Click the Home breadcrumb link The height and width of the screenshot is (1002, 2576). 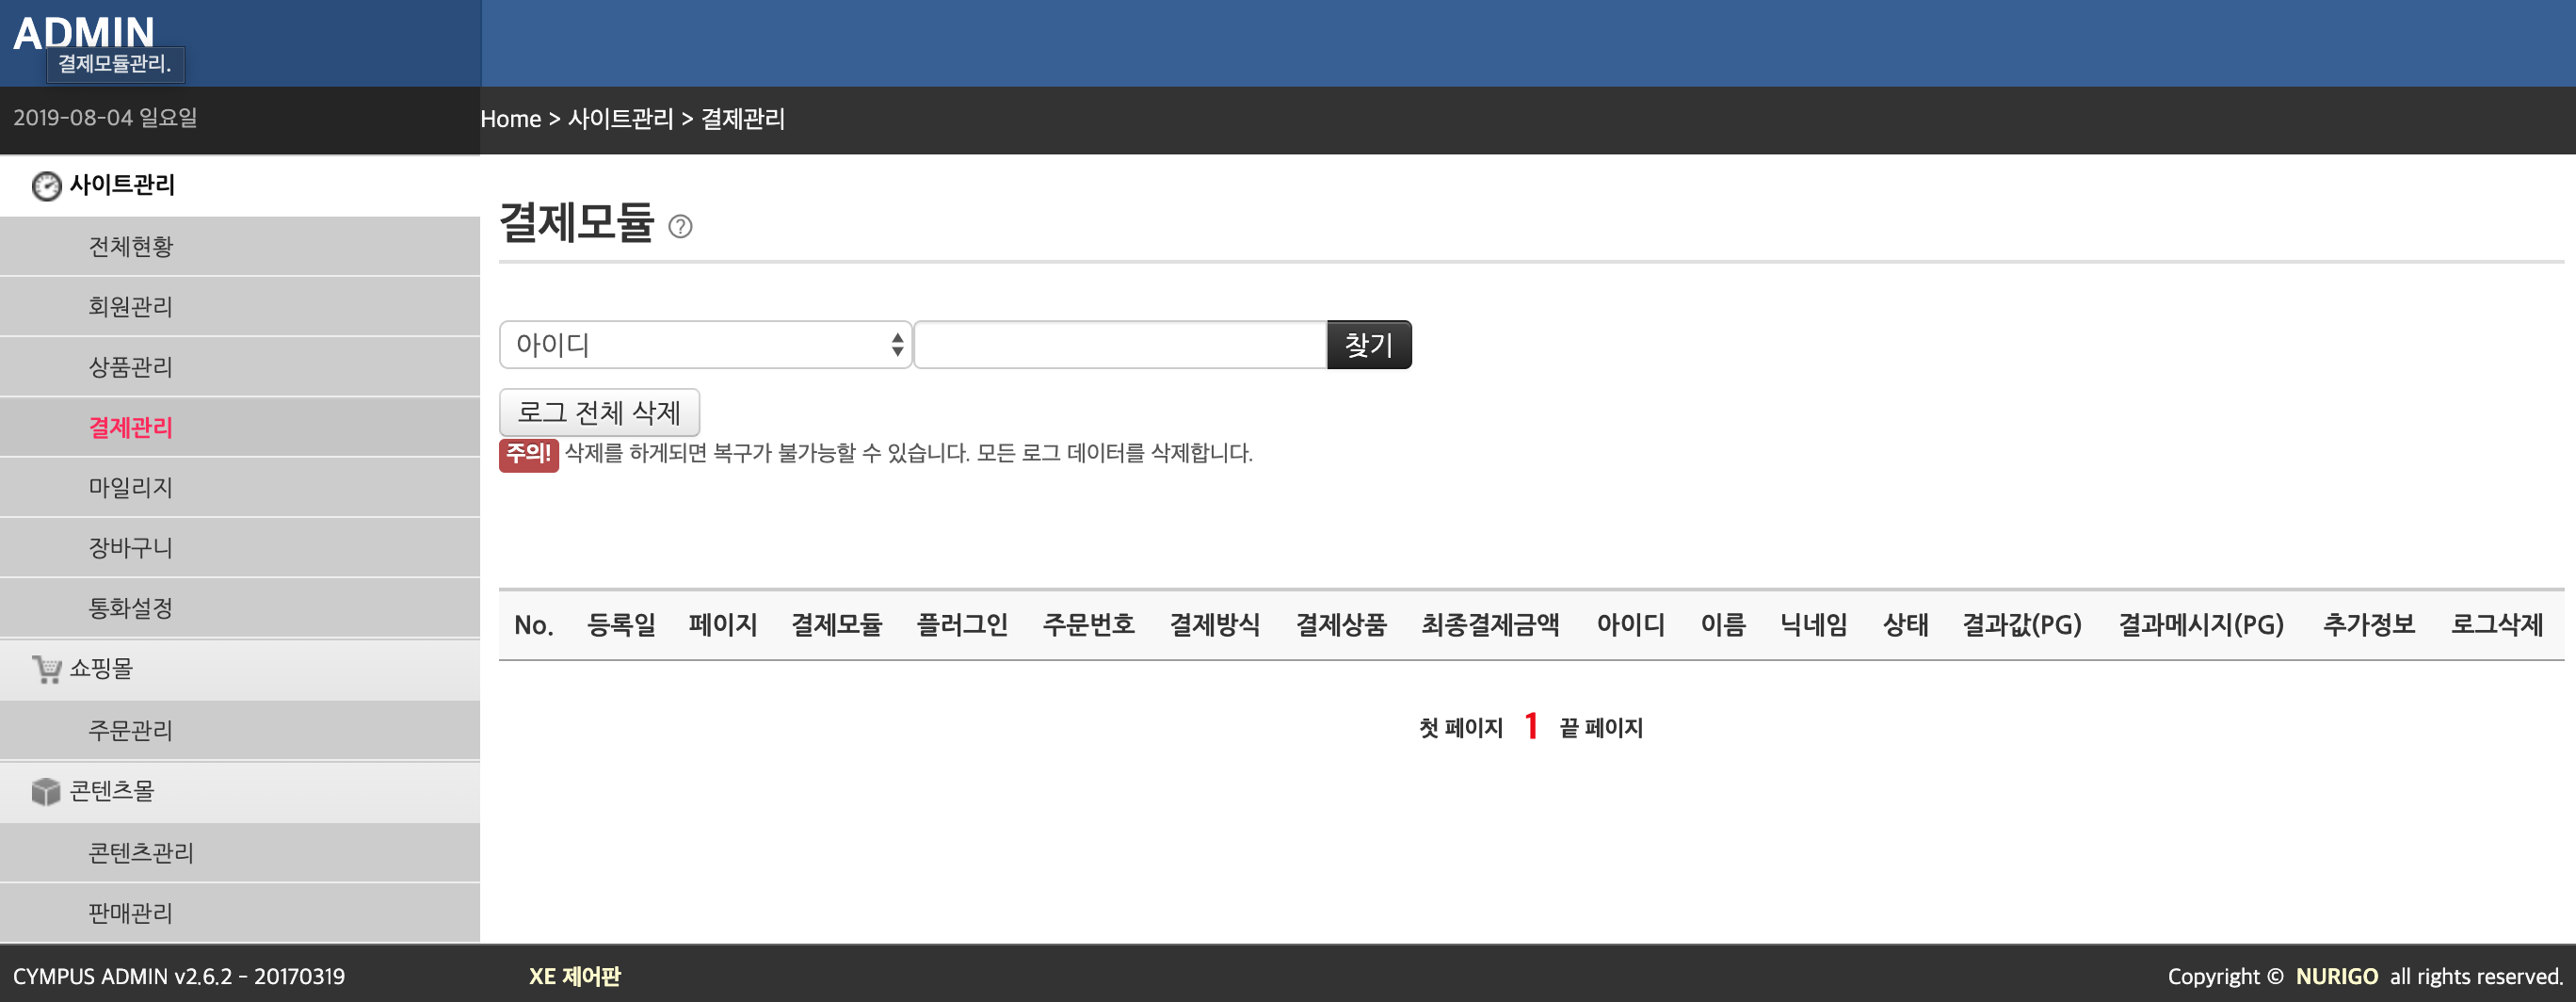[510, 119]
